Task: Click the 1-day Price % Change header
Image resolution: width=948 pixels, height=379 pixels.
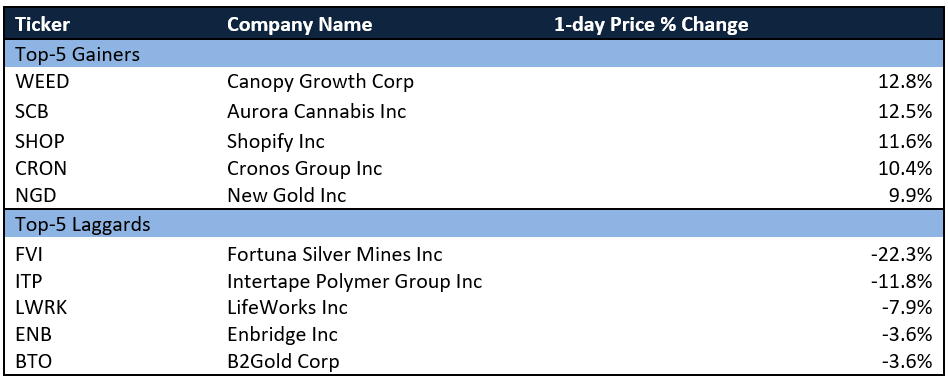Action: (651, 25)
